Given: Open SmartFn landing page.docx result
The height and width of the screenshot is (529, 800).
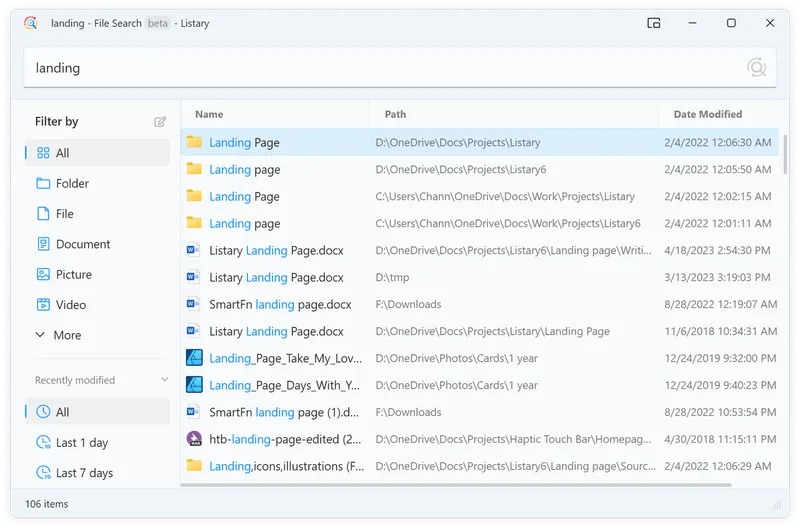Looking at the screenshot, I should (279, 304).
